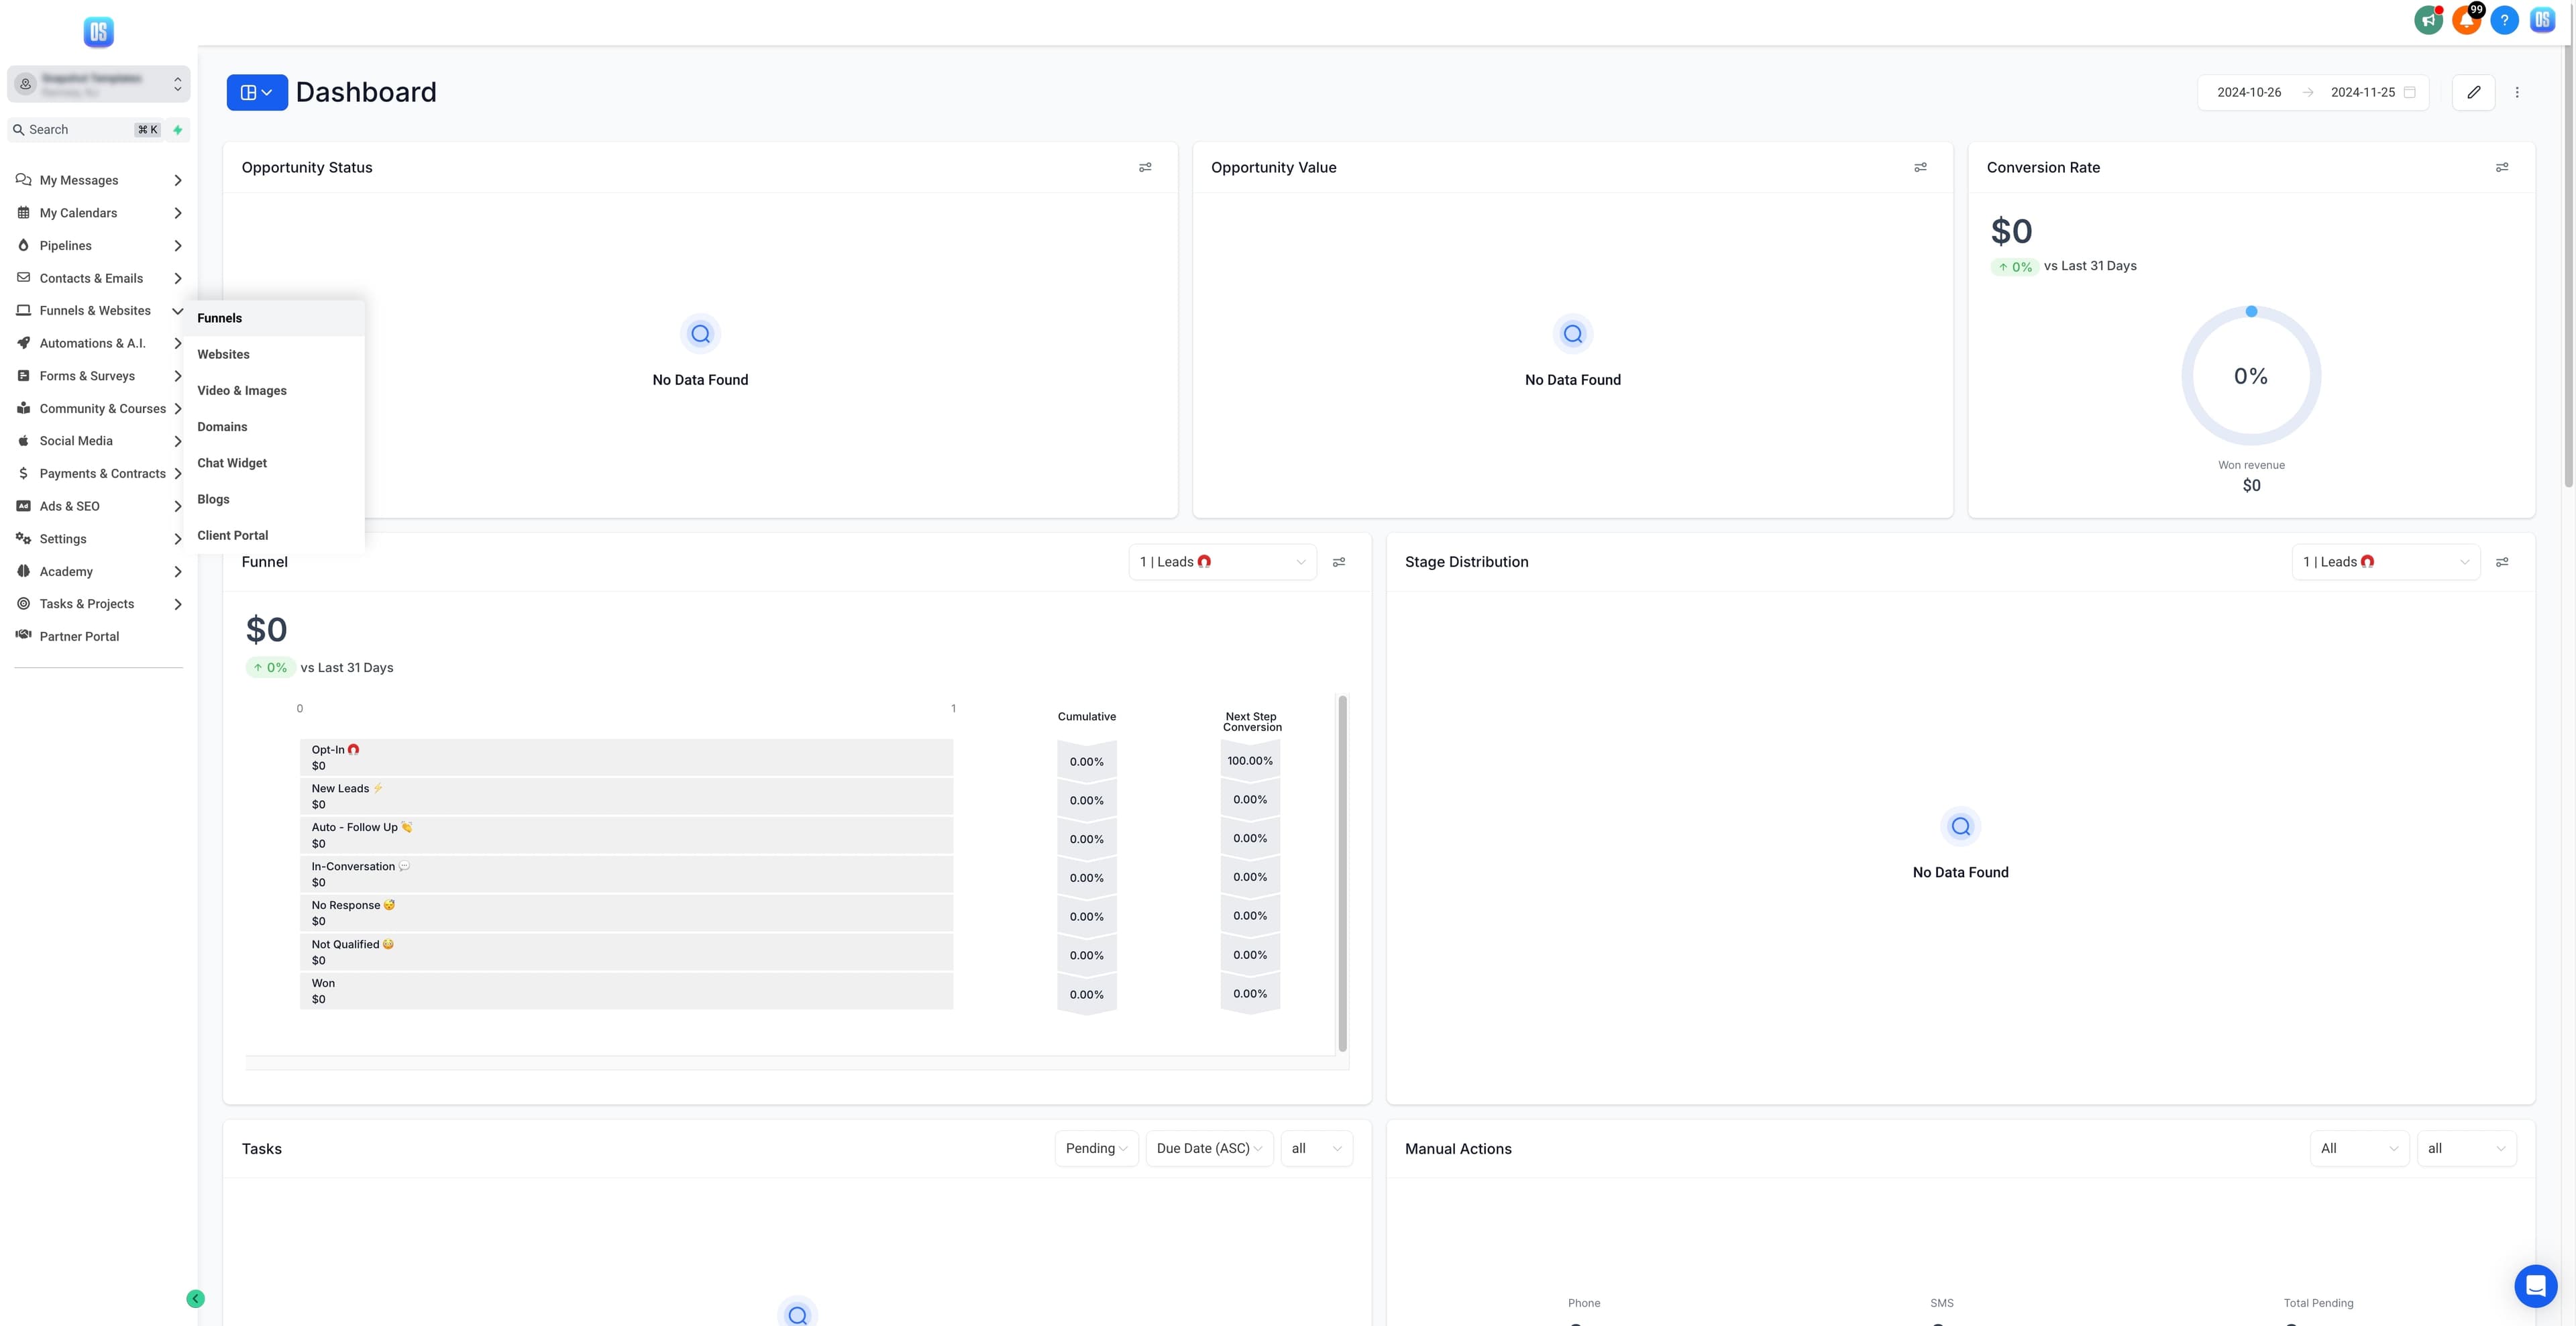This screenshot has width=2576, height=1326.
Task: Open Stage Distribution widget filter settings
Action: pos(2502,562)
